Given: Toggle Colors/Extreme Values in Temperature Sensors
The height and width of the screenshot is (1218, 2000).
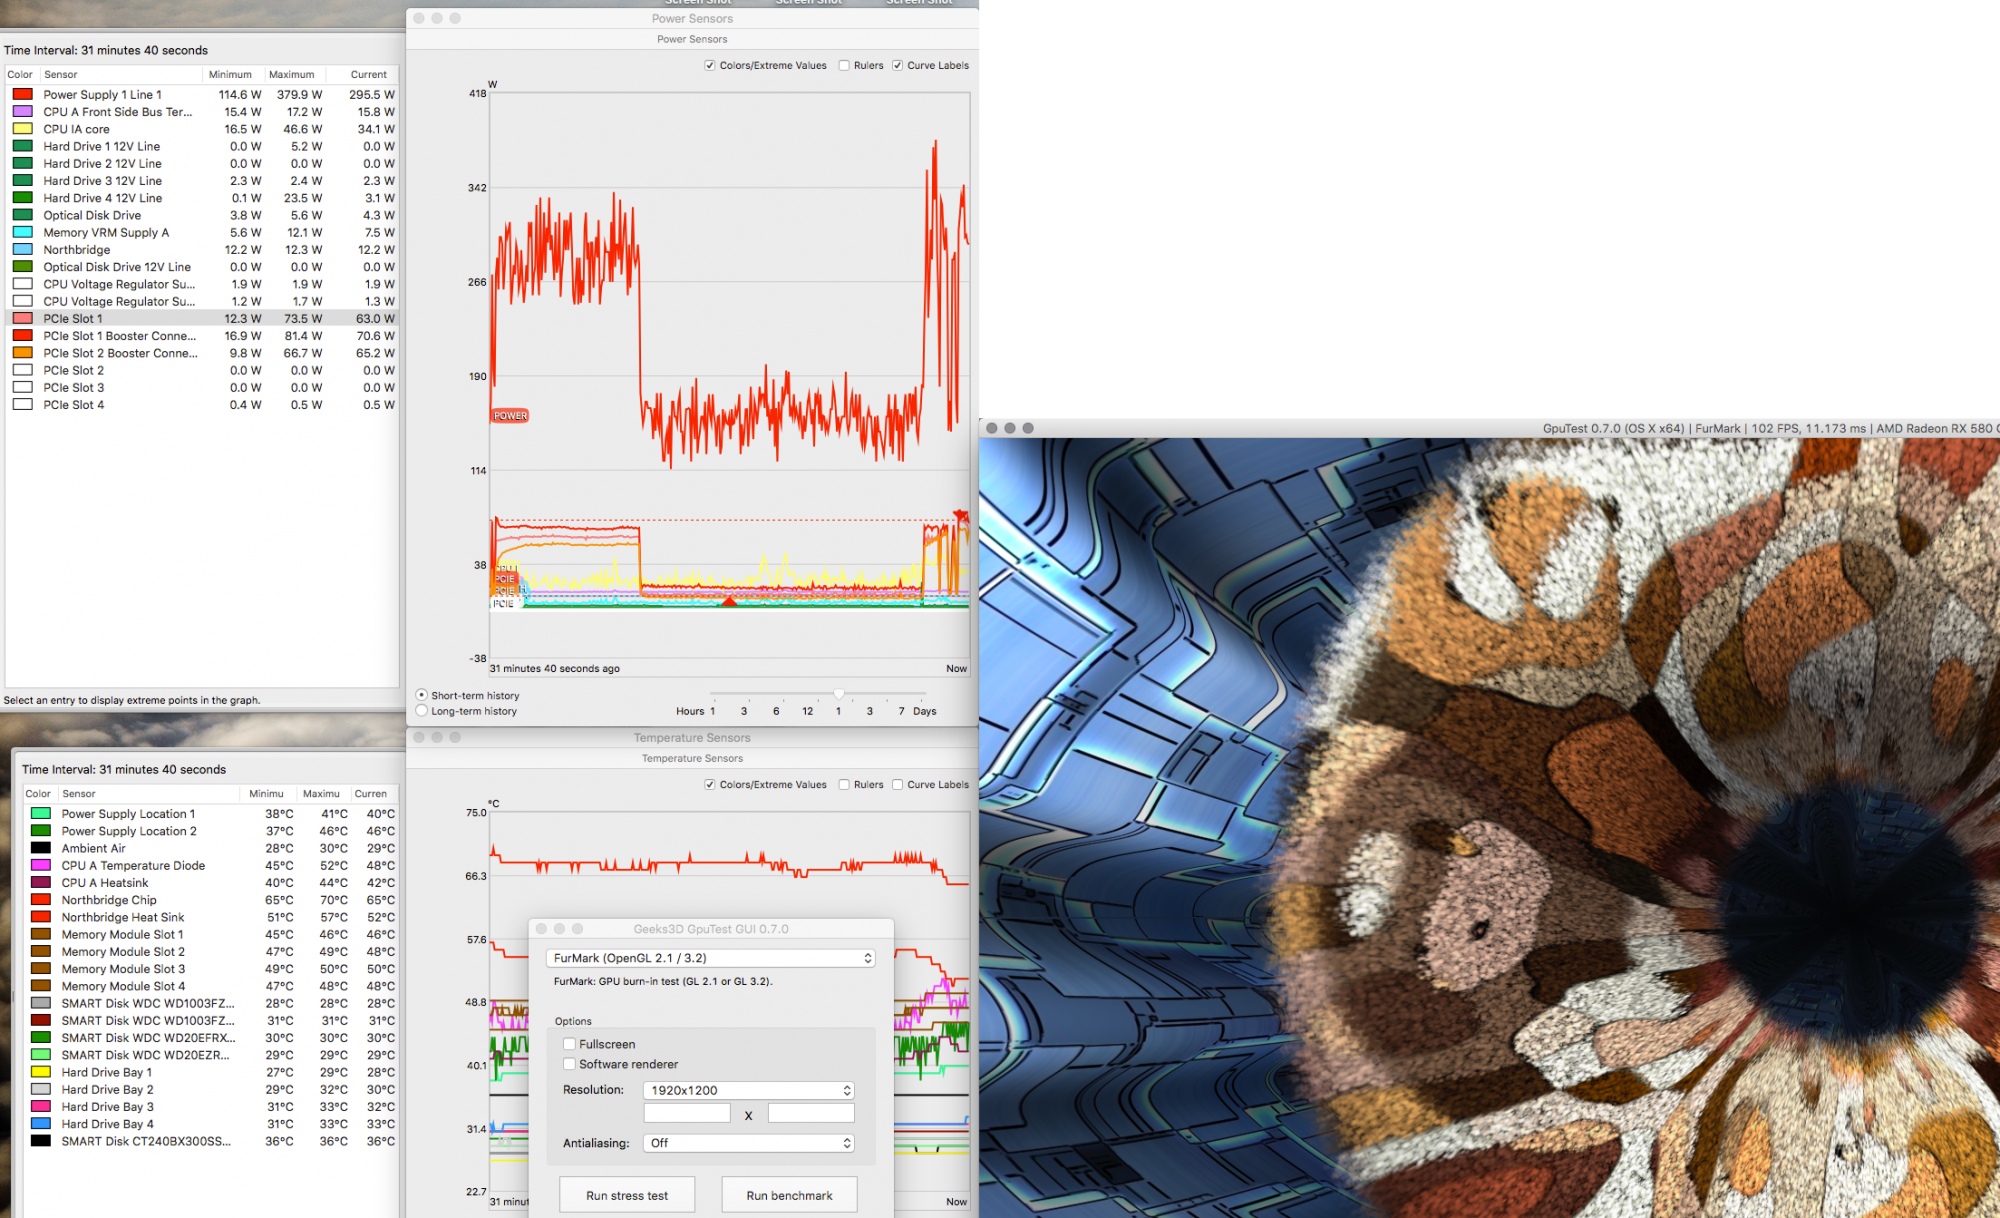Looking at the screenshot, I should 710,785.
